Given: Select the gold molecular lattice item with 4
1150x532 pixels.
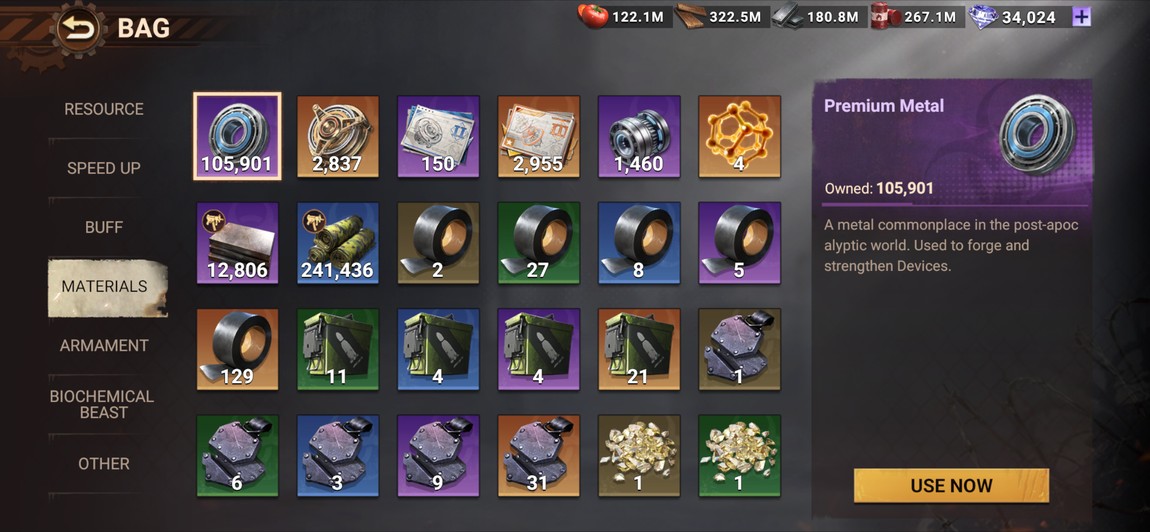Looking at the screenshot, I should 739,136.
